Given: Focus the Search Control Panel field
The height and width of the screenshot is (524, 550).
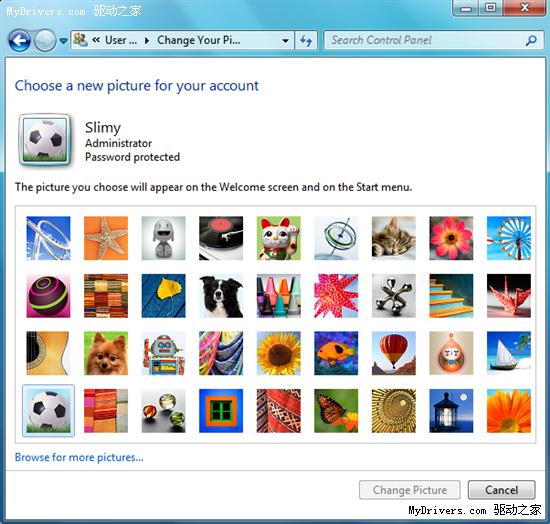Looking at the screenshot, I should (x=434, y=40).
